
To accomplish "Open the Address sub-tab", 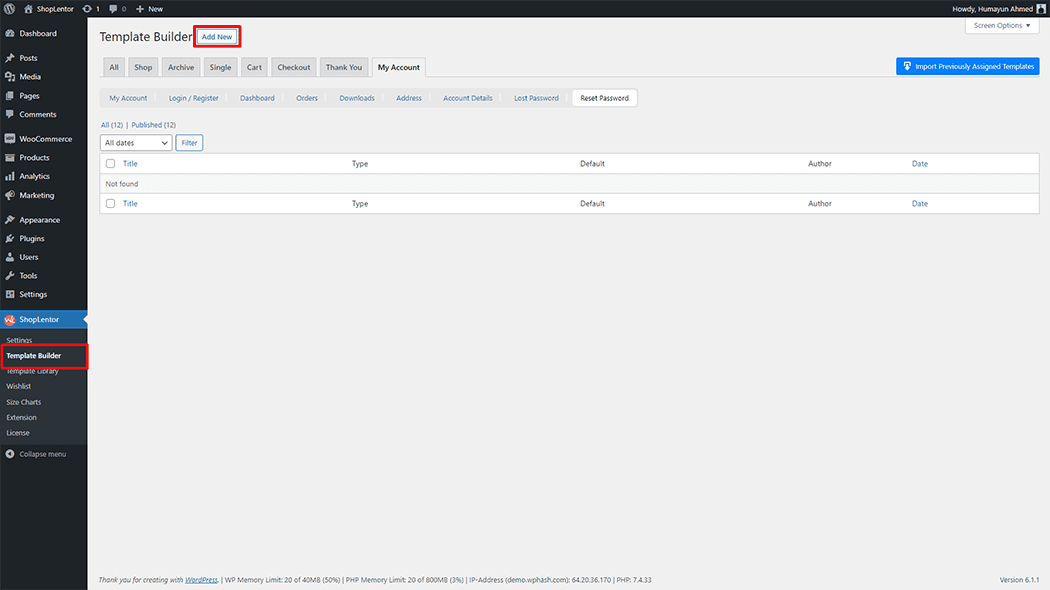I will 408,98.
